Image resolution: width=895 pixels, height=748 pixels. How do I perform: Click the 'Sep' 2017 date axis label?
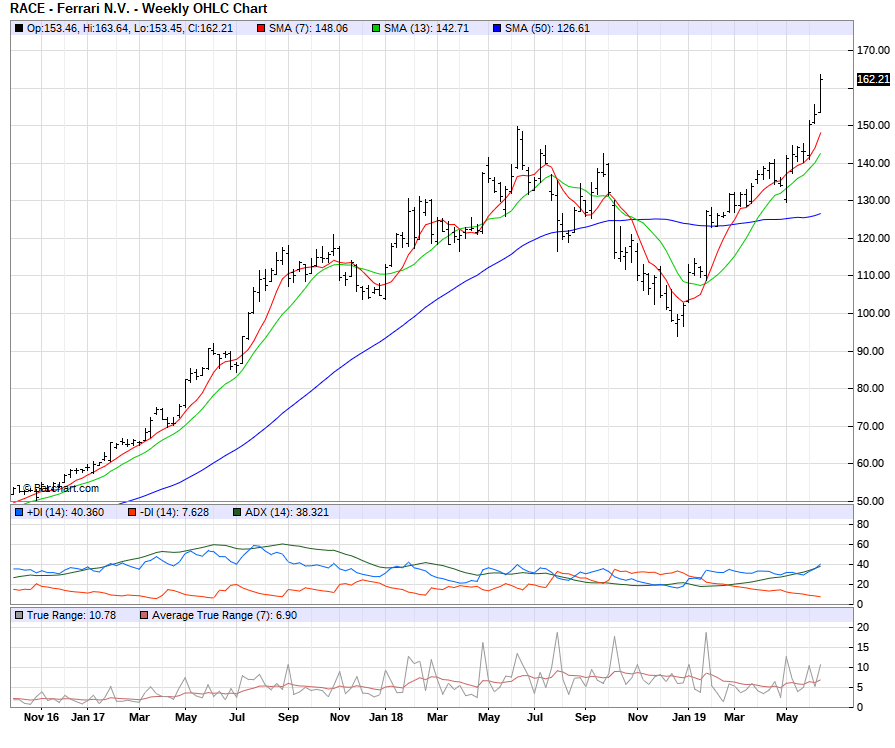[288, 717]
